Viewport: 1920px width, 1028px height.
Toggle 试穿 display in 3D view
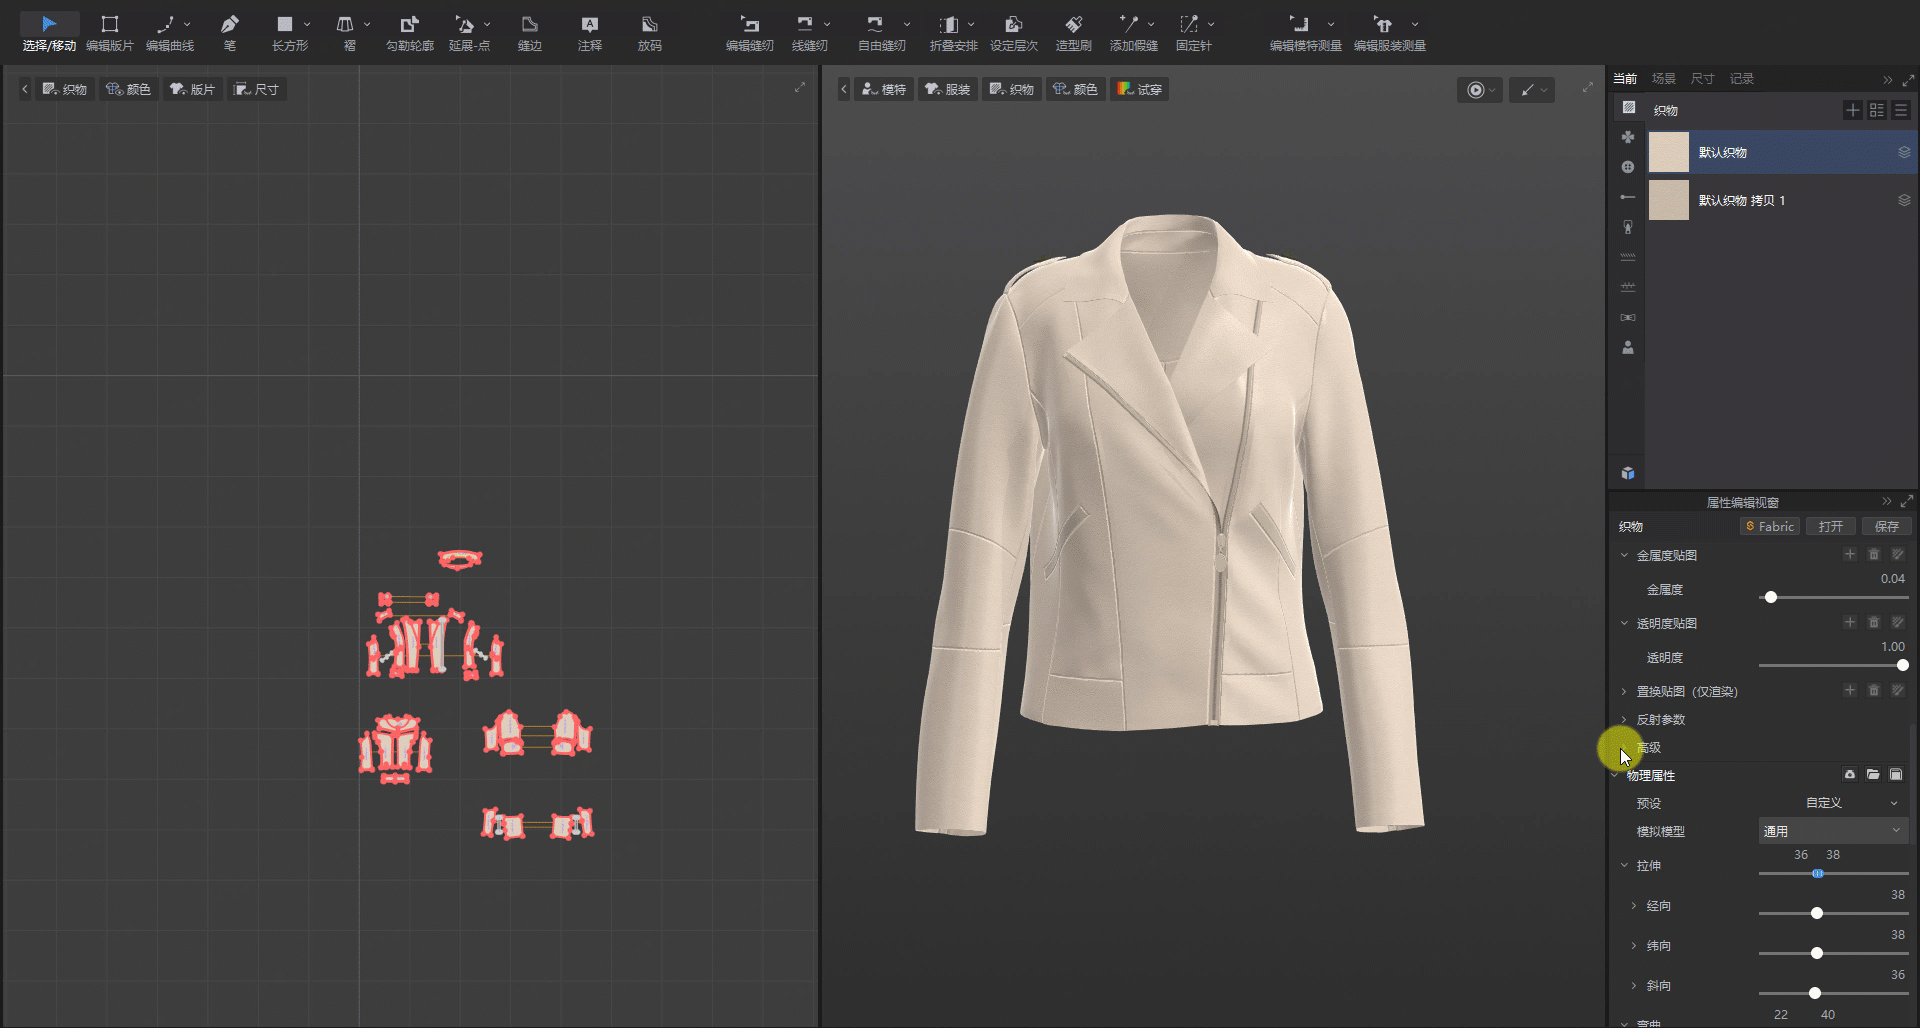(x=1140, y=89)
